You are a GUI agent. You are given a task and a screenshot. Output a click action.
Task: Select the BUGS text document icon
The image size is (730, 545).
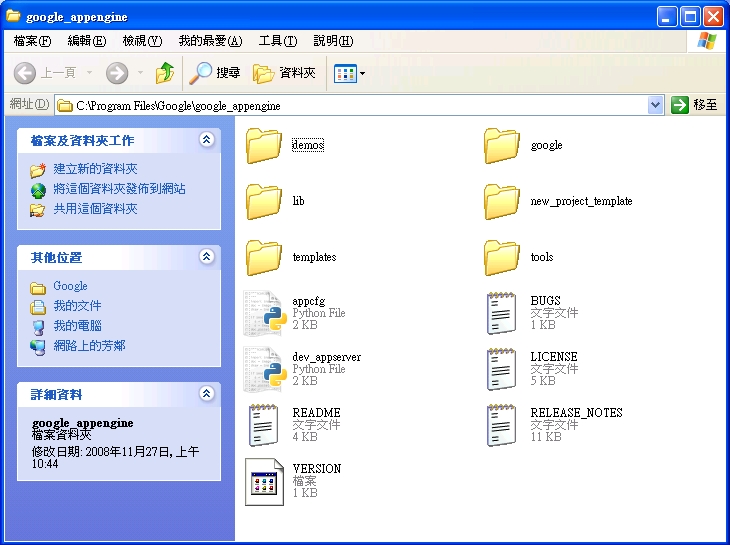(501, 313)
